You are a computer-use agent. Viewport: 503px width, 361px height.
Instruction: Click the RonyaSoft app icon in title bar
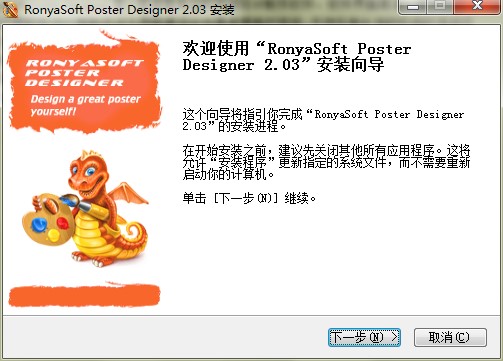click(x=10, y=9)
